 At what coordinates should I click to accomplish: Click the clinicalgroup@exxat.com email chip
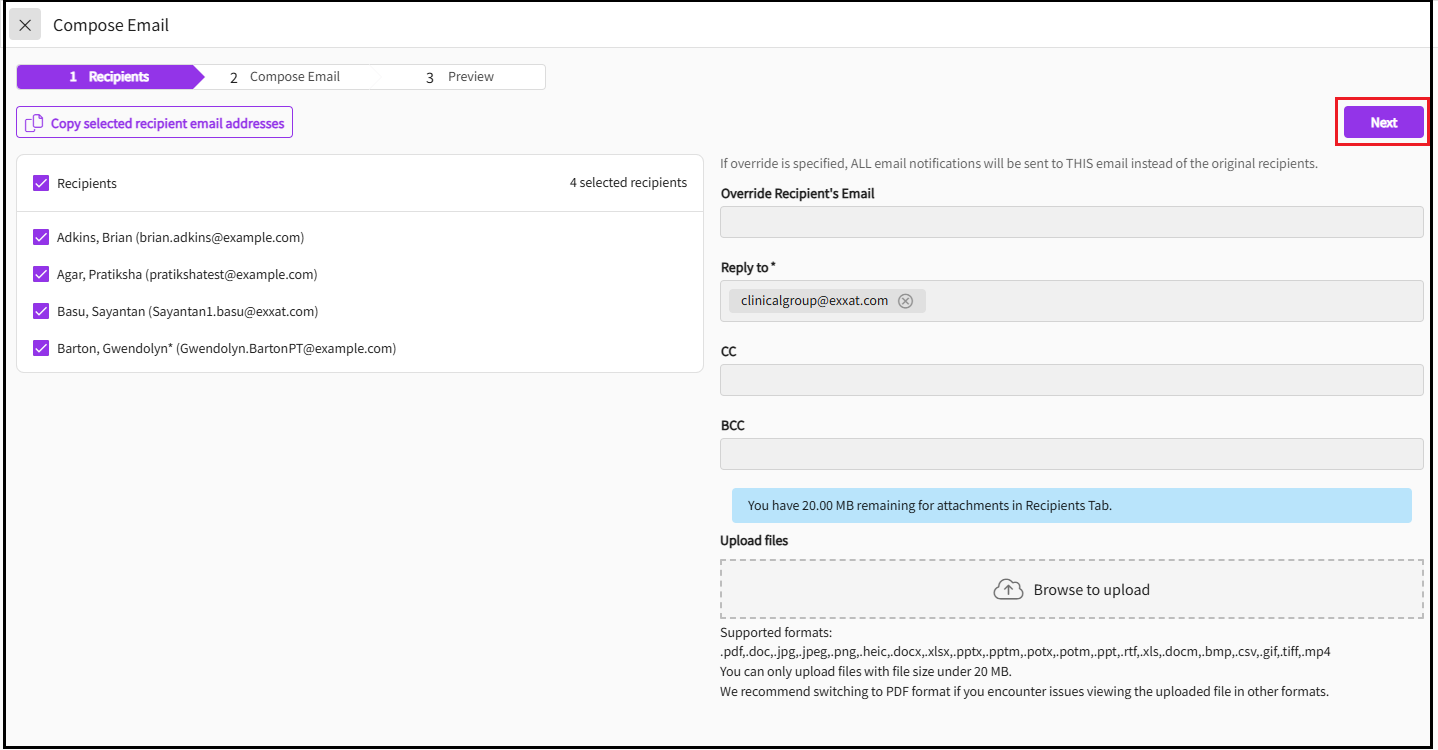tap(814, 301)
